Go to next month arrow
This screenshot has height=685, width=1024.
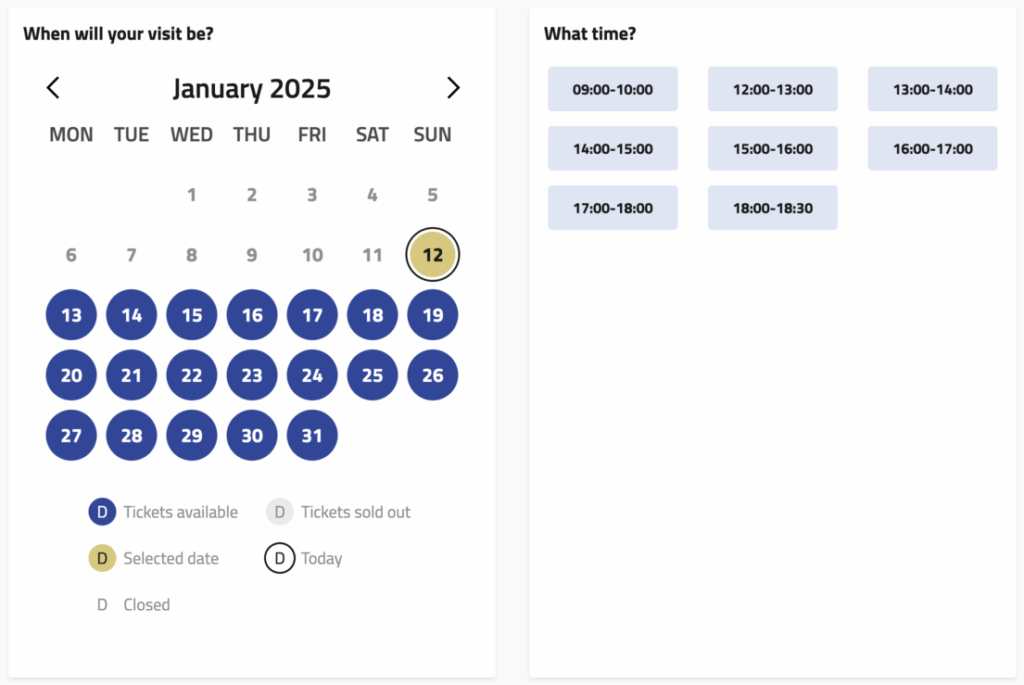point(453,88)
